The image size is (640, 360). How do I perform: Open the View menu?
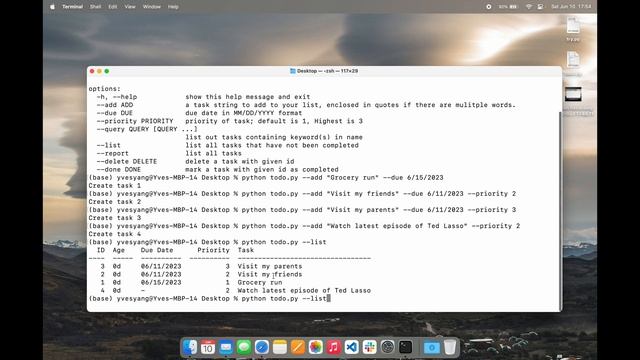click(x=130, y=7)
